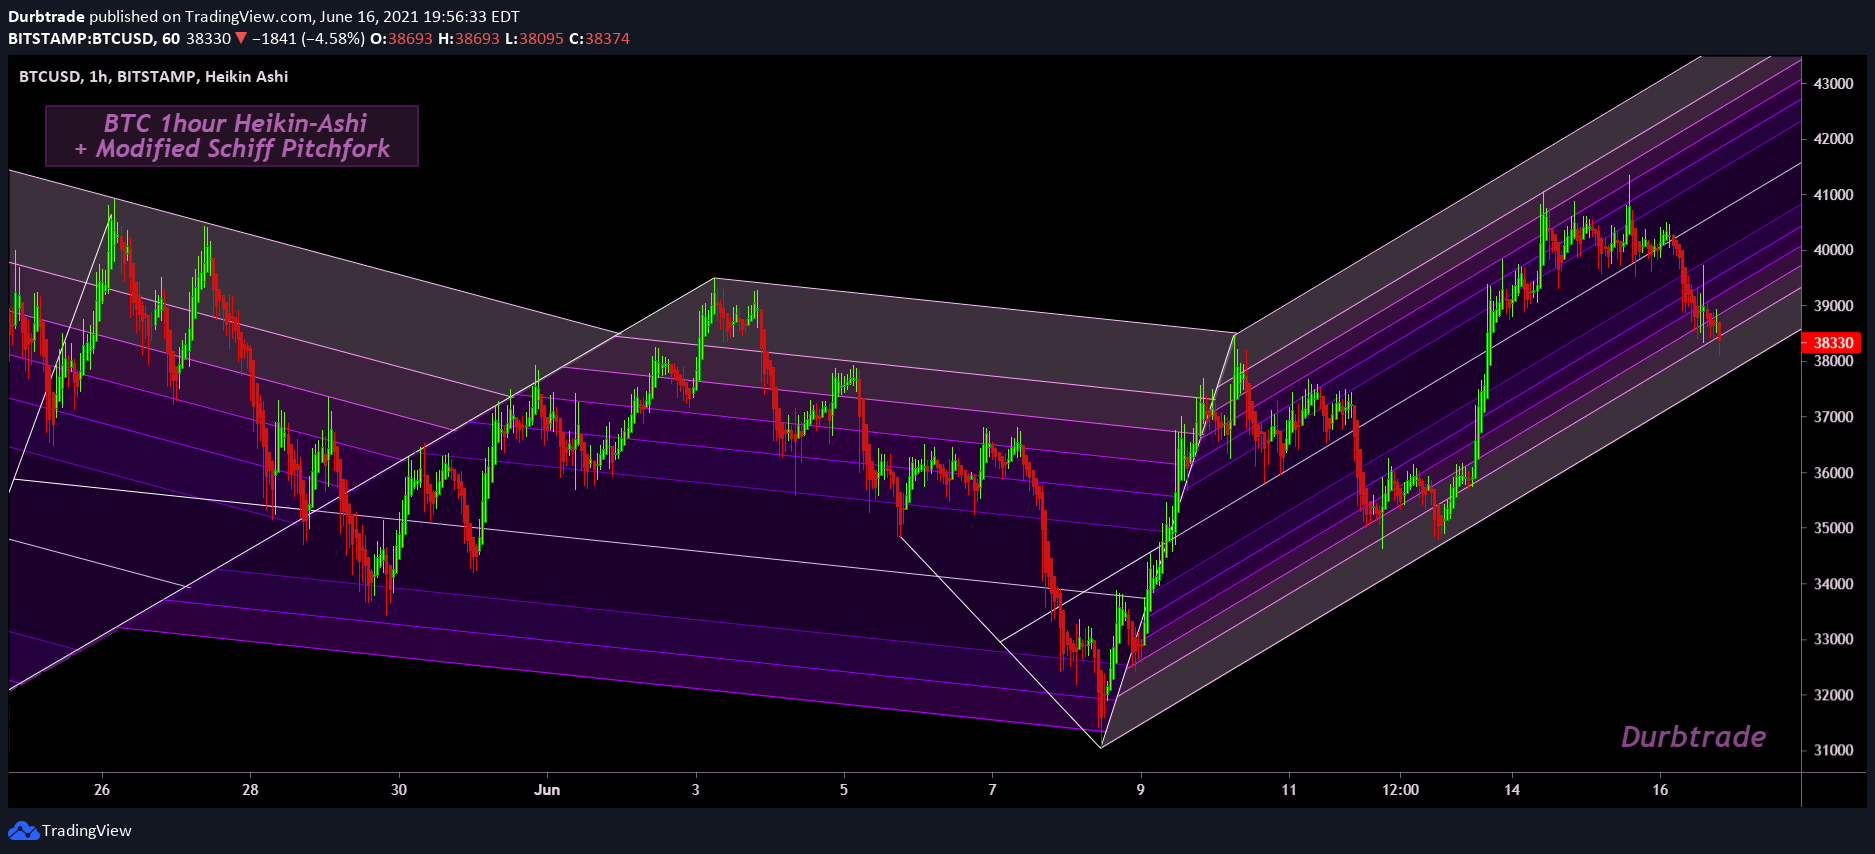Click the 33000 price axis label
The height and width of the screenshot is (854, 1875).
pyautogui.click(x=1834, y=639)
